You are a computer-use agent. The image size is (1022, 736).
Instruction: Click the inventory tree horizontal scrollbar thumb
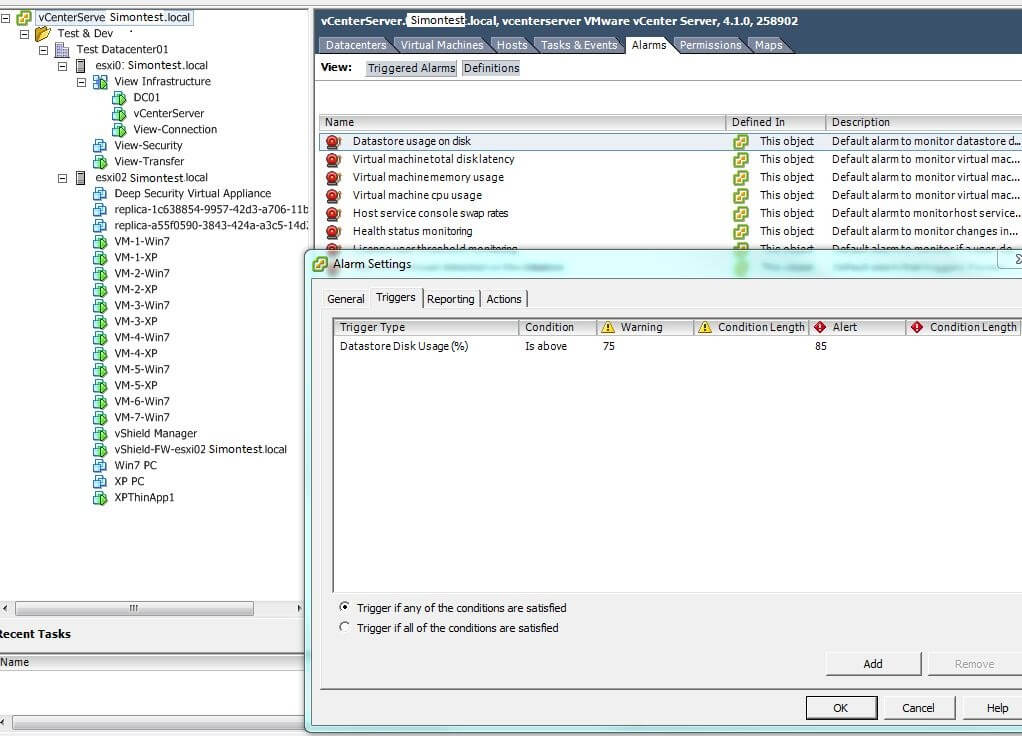coord(134,608)
